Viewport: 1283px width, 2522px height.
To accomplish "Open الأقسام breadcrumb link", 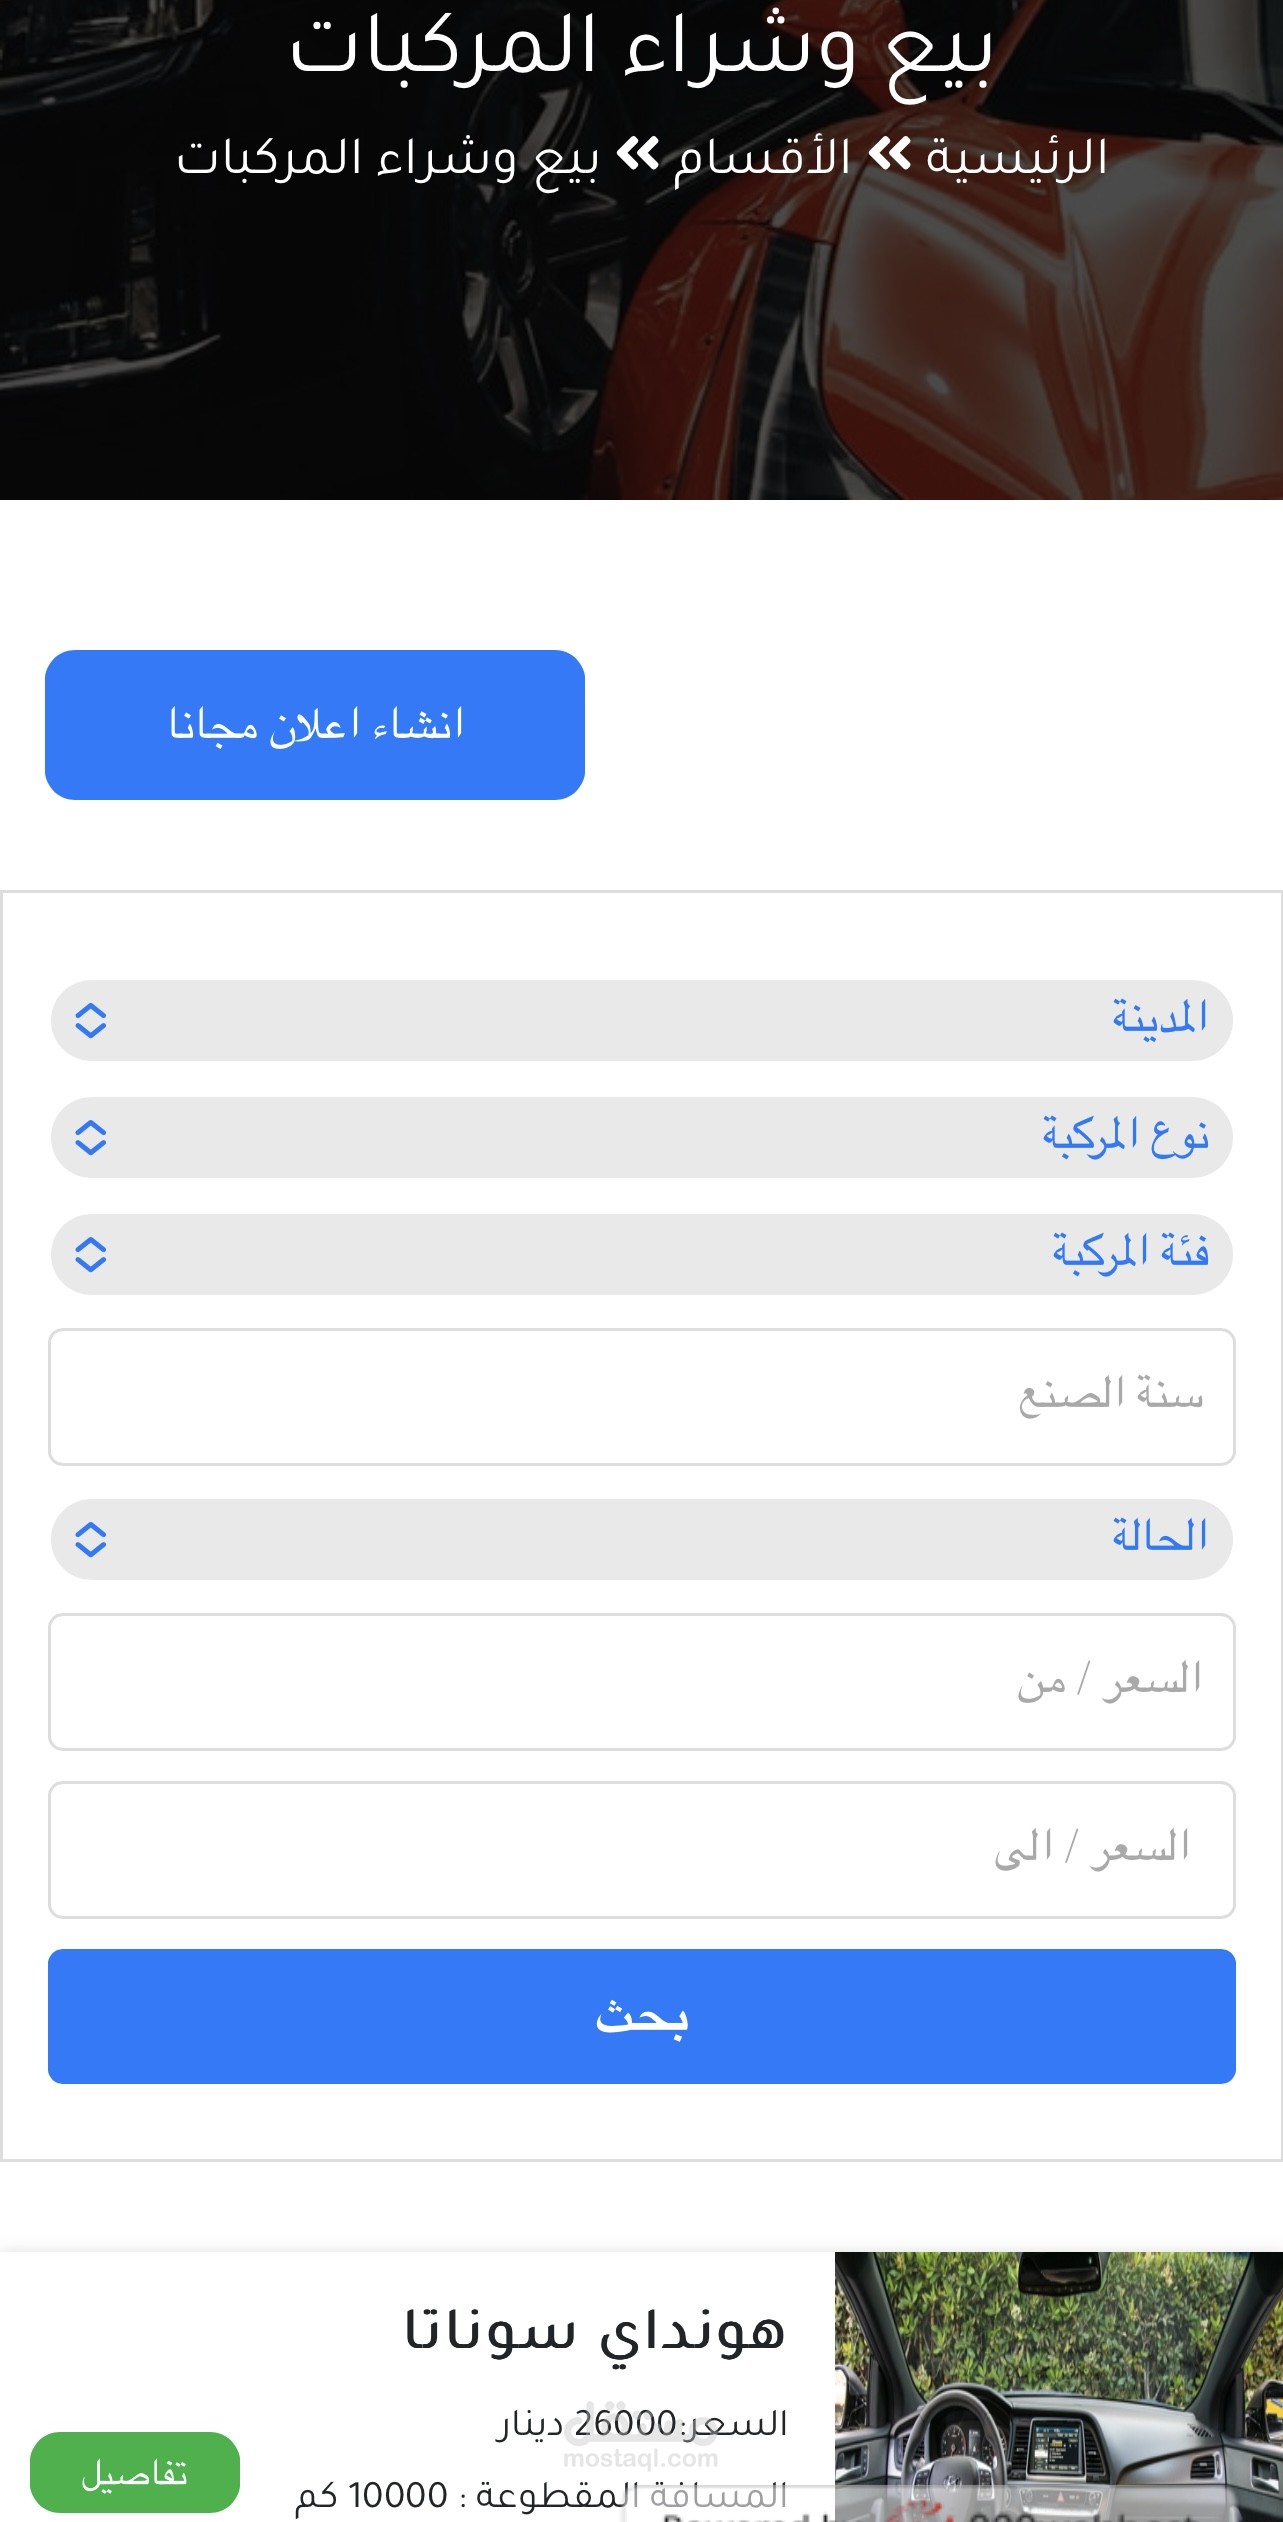I will [762, 158].
